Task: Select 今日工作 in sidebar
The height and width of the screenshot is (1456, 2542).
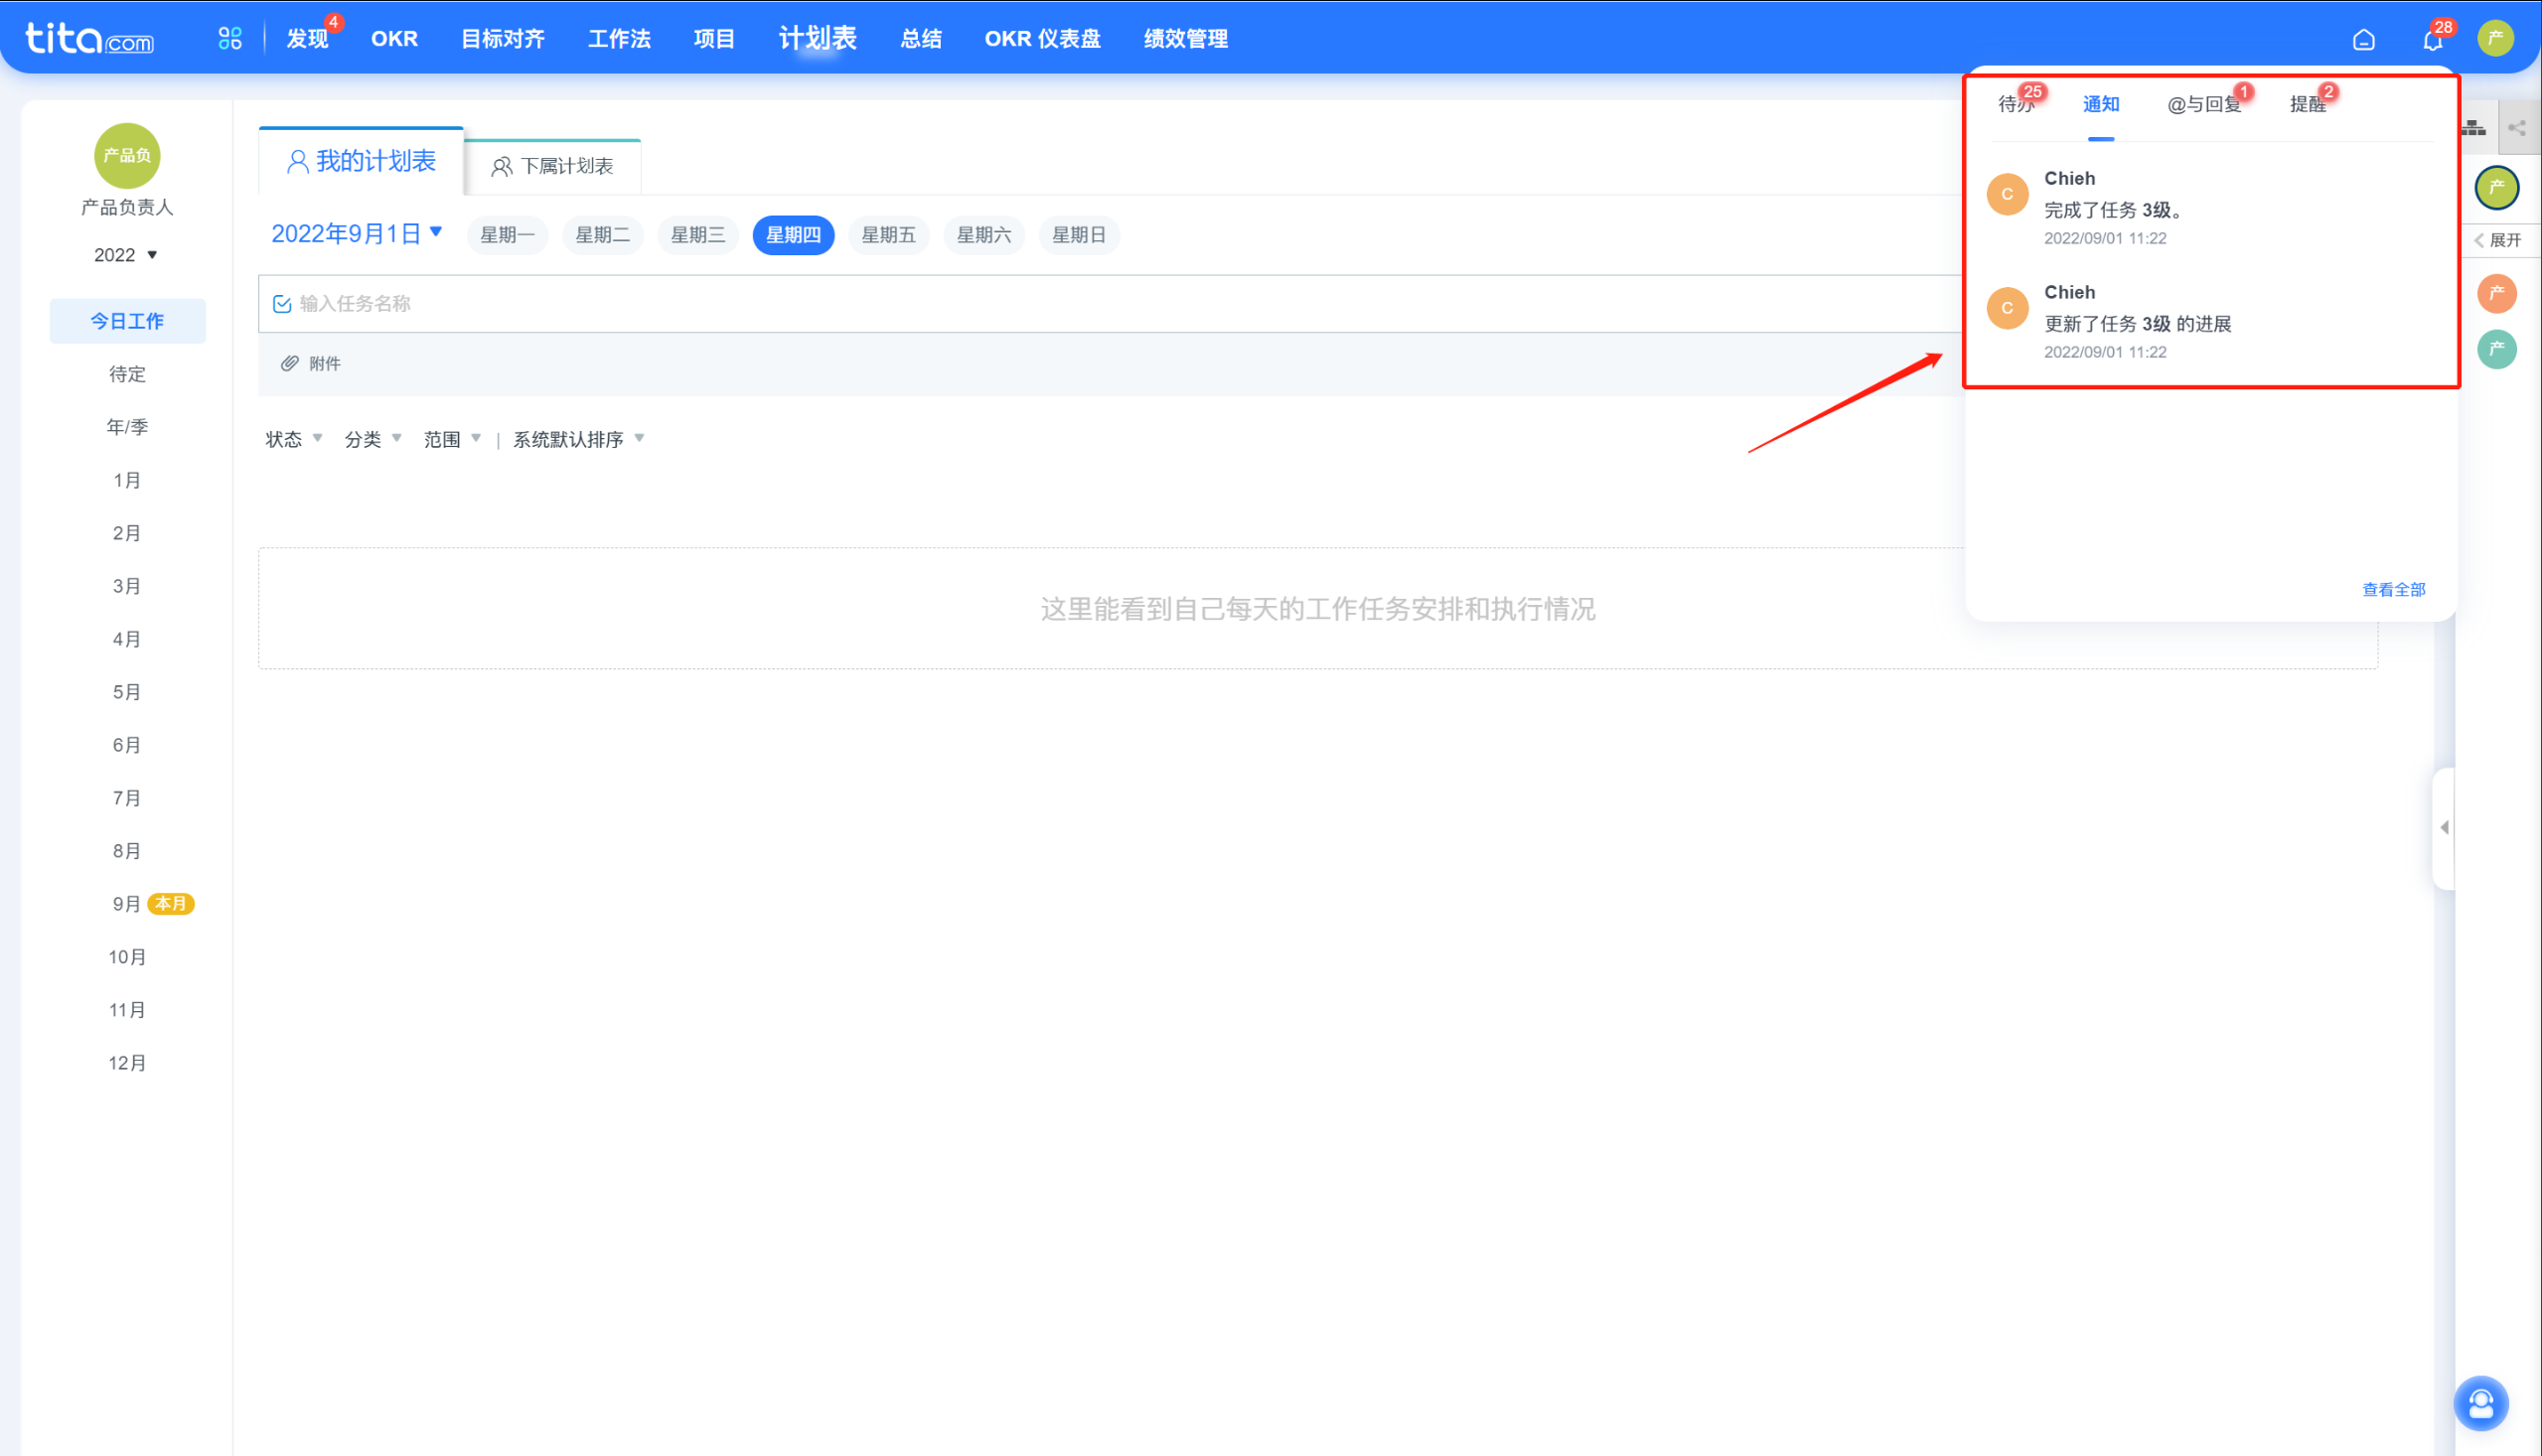Action: coord(127,321)
